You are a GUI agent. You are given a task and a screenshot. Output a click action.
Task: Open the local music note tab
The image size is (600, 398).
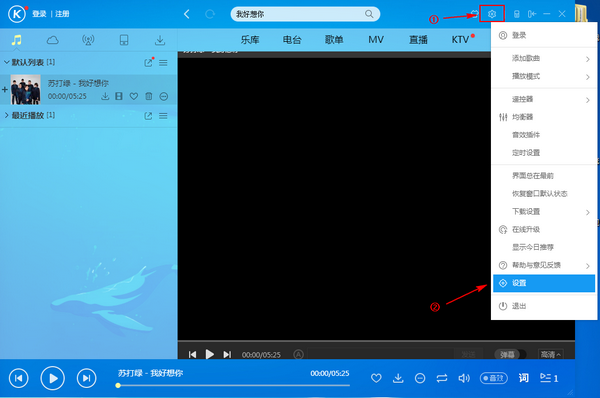(16, 40)
